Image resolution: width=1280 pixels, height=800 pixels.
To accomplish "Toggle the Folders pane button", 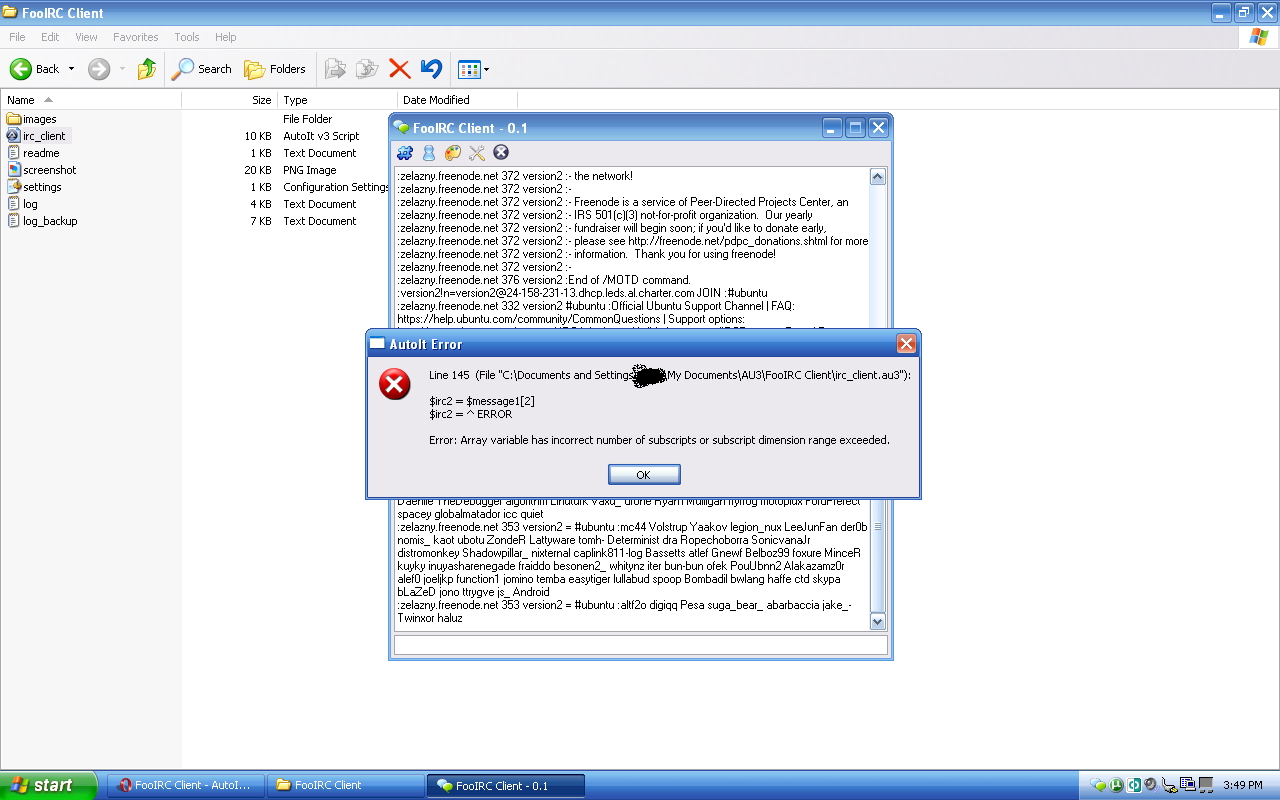I will click(276, 69).
